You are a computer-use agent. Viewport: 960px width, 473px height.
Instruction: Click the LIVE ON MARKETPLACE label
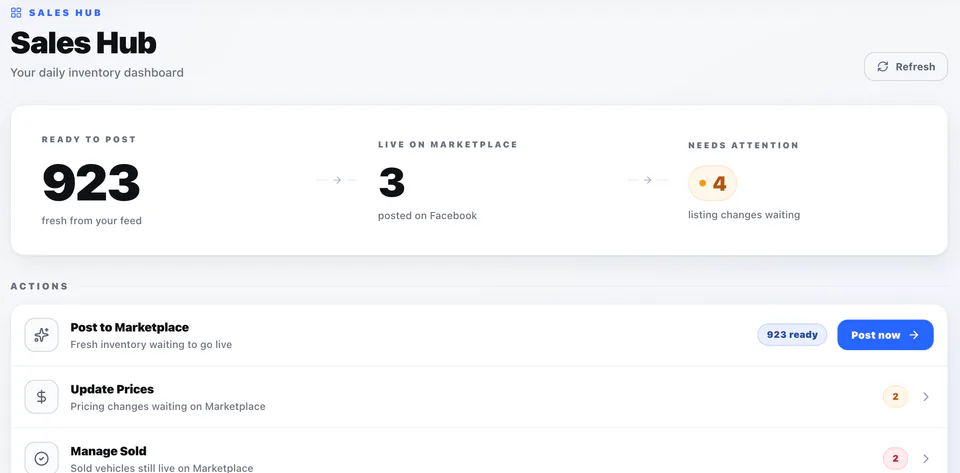448,144
